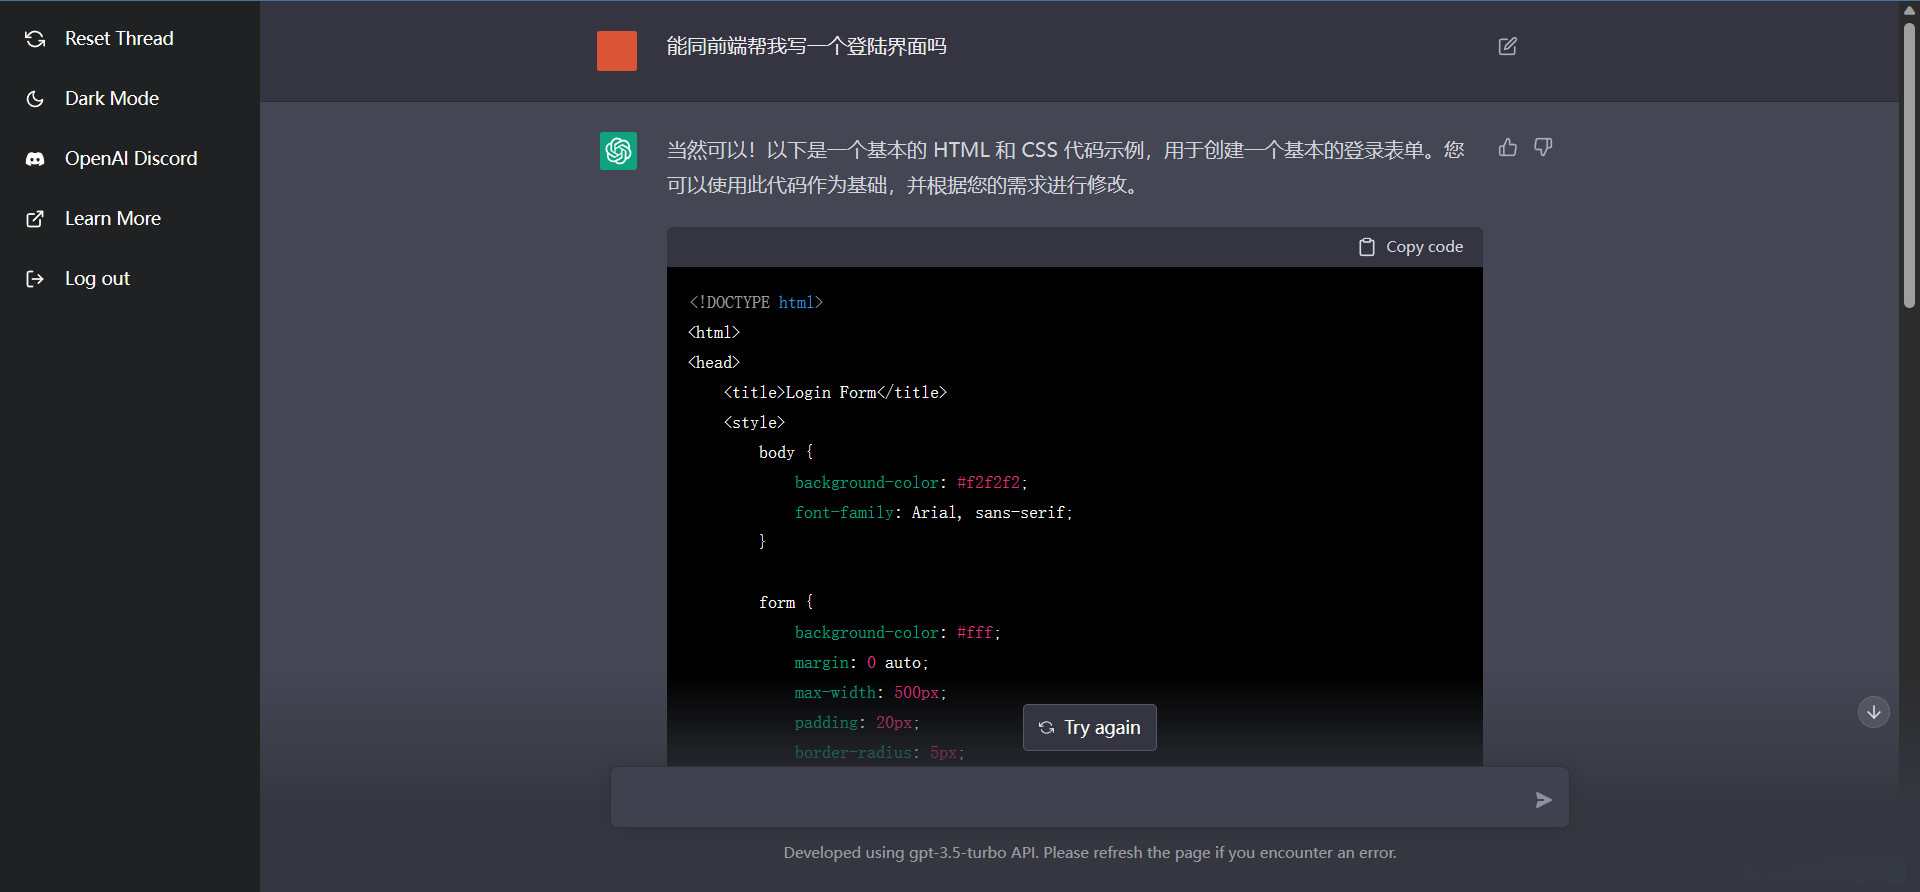The height and width of the screenshot is (892, 1920).
Task: Click the orange user avatar
Action: tap(617, 51)
